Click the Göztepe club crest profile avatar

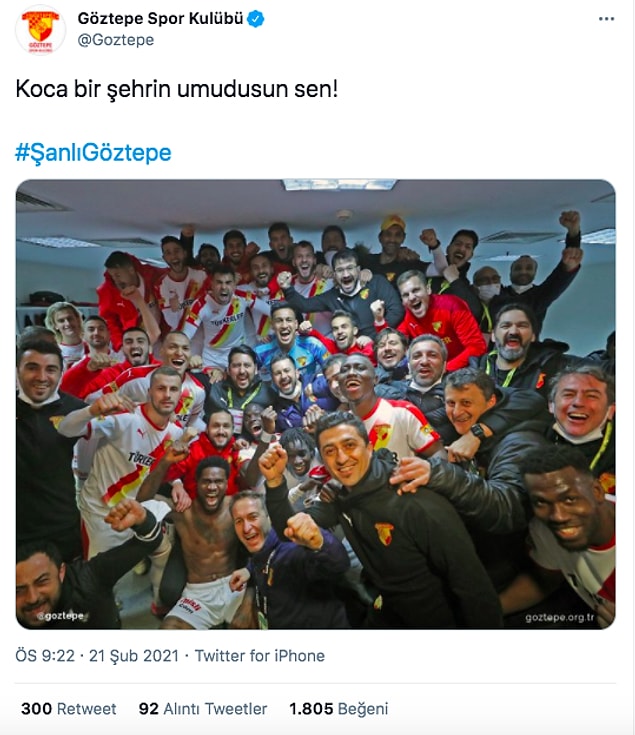click(x=40, y=30)
